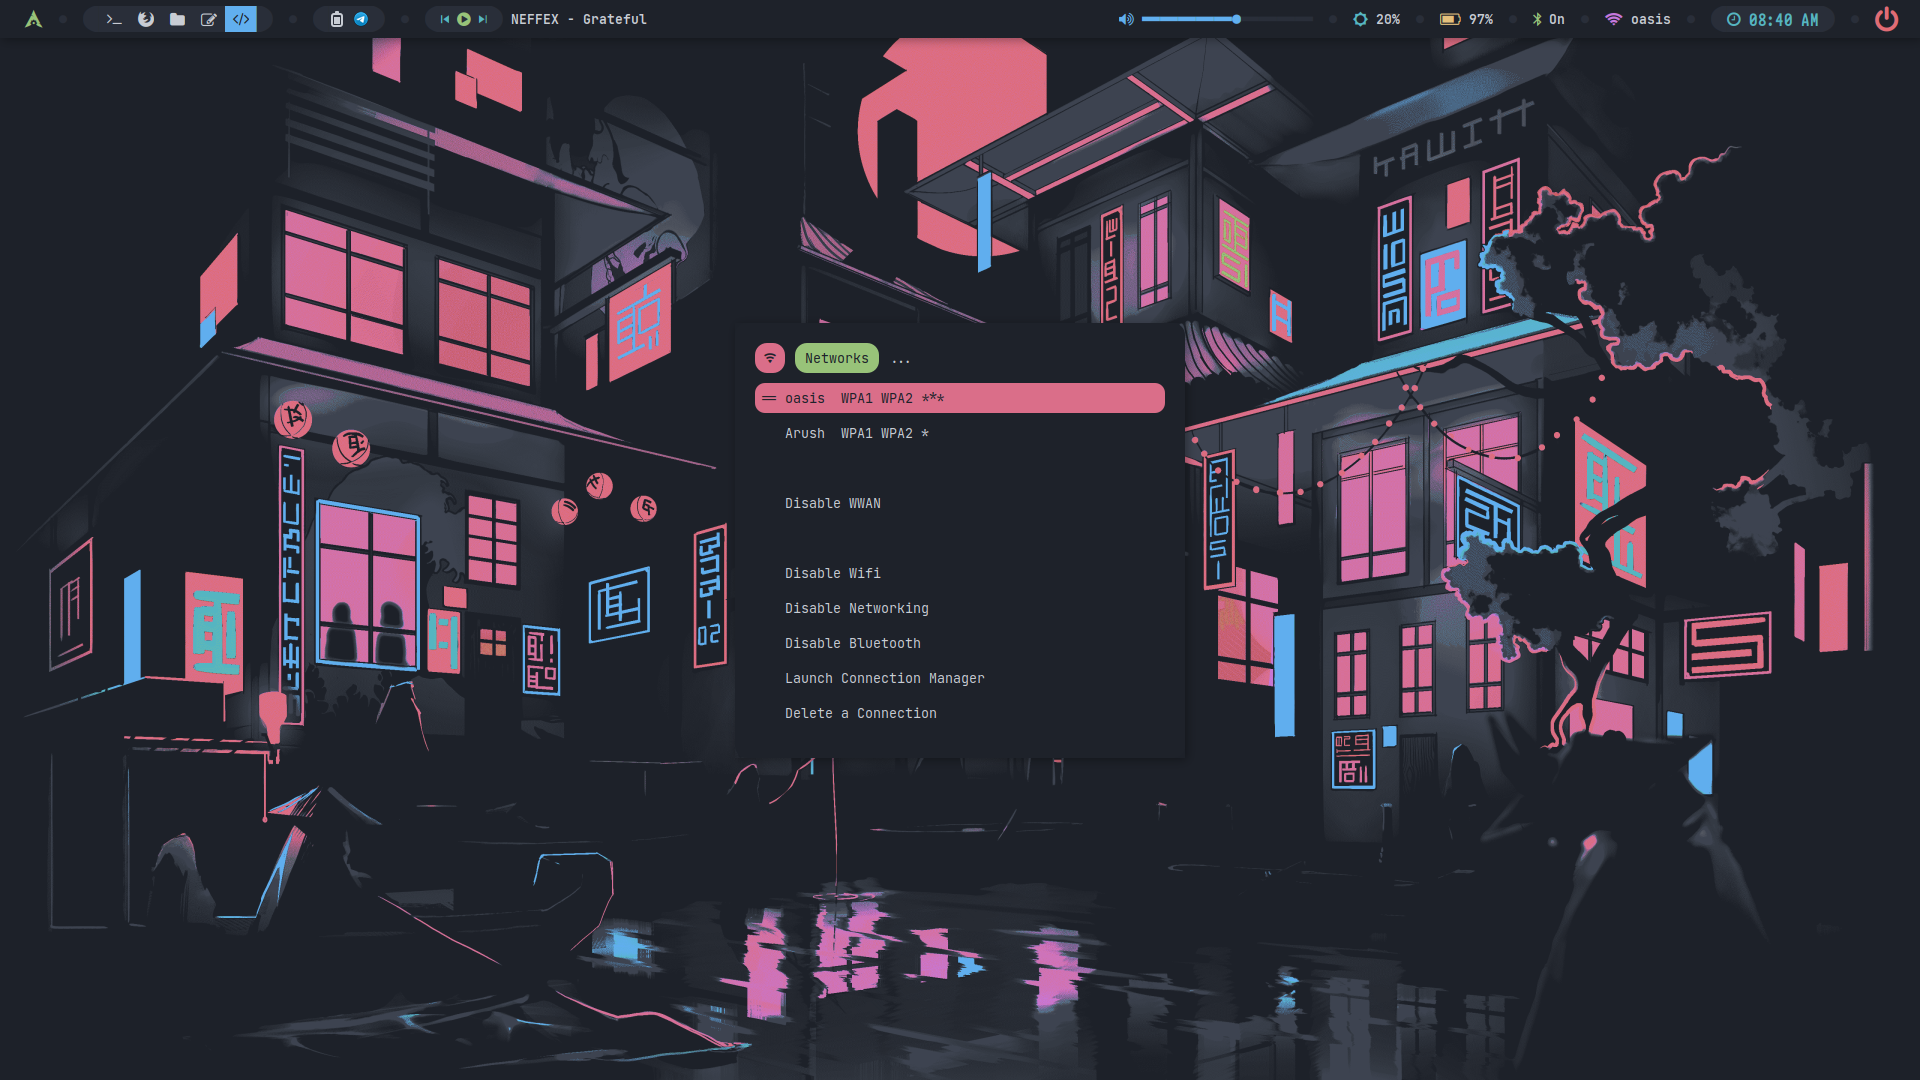The width and height of the screenshot is (1920, 1080).
Task: Open the file manager folder icon
Action: click(177, 19)
